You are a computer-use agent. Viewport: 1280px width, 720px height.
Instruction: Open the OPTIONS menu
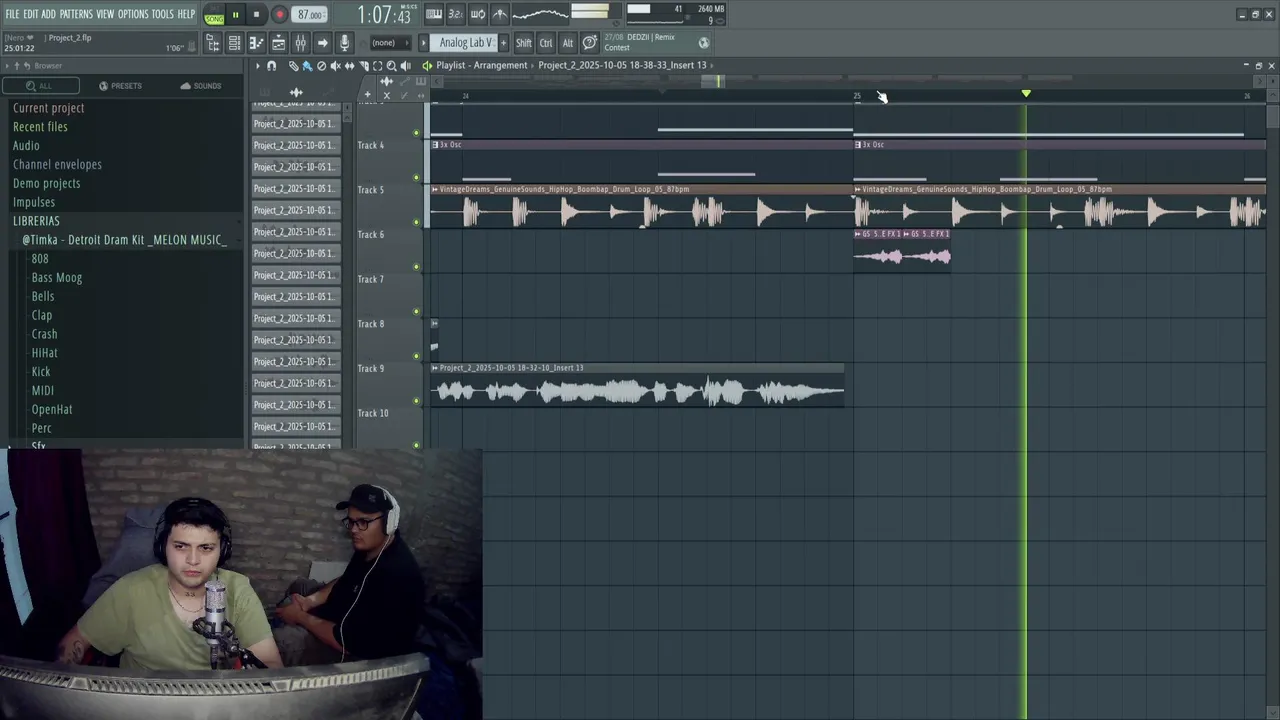pos(133,14)
